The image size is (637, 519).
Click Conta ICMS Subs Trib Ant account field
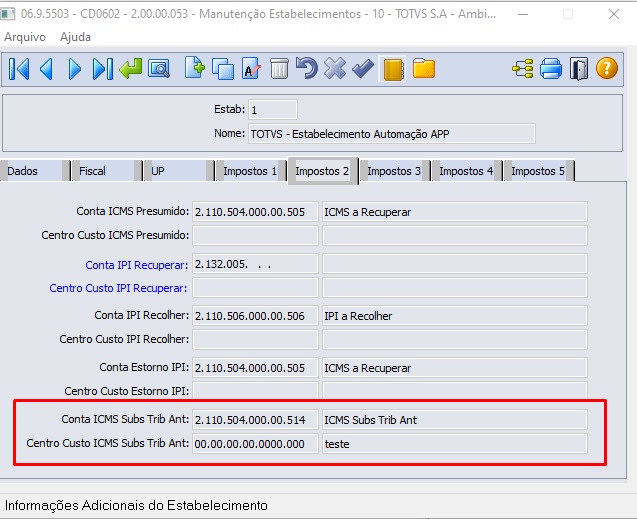click(255, 420)
